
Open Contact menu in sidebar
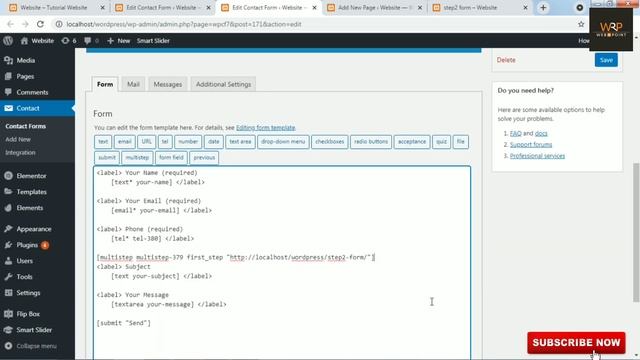[37, 108]
